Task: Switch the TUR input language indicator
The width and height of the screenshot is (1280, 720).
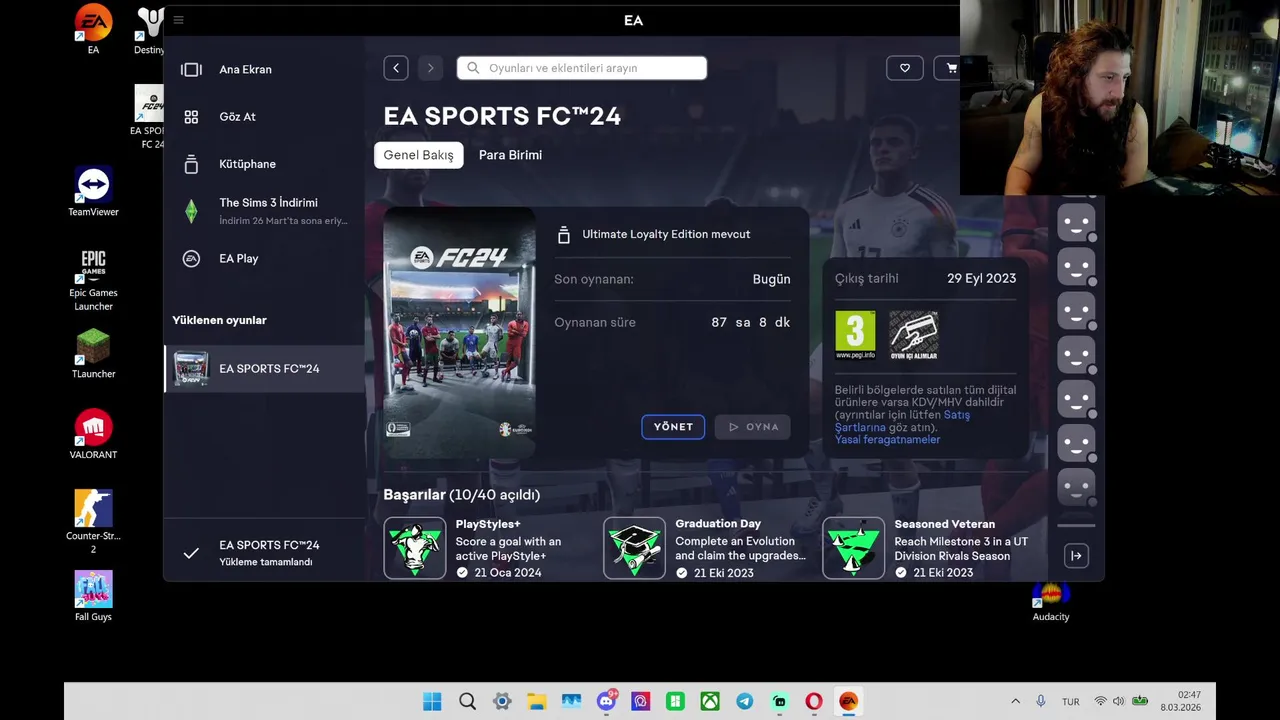Action: (x=1071, y=702)
